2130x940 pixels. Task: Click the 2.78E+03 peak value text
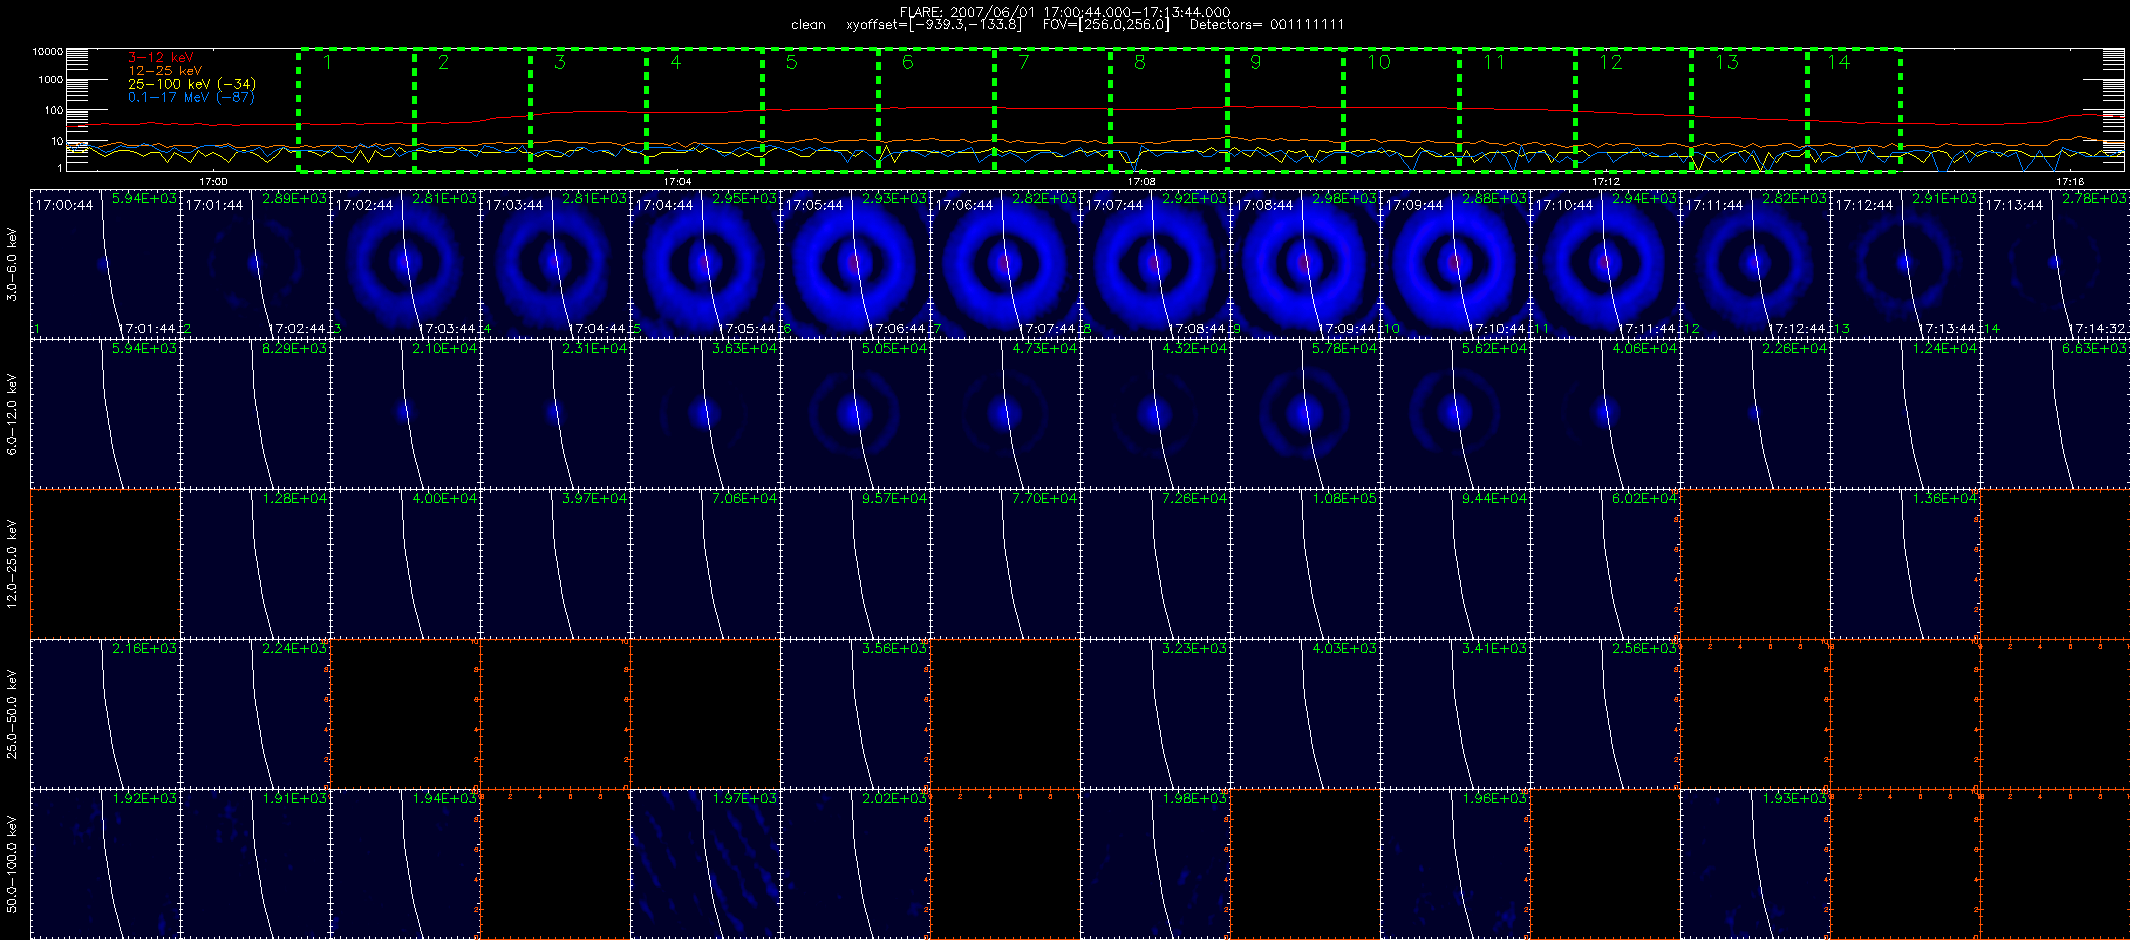click(2094, 199)
